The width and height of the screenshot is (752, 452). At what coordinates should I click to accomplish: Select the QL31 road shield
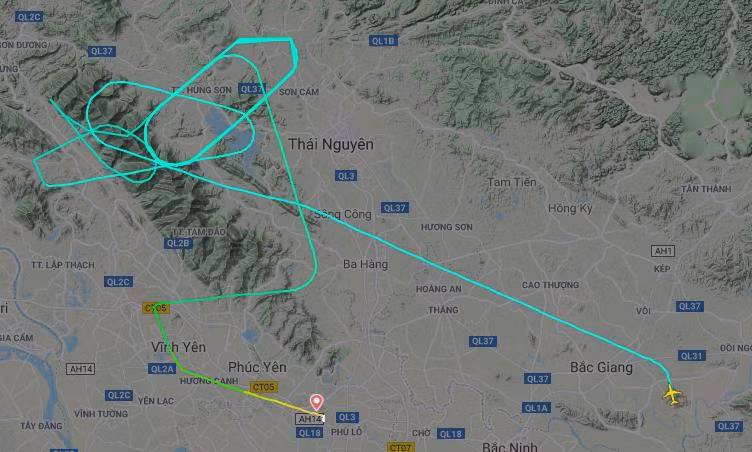(692, 356)
